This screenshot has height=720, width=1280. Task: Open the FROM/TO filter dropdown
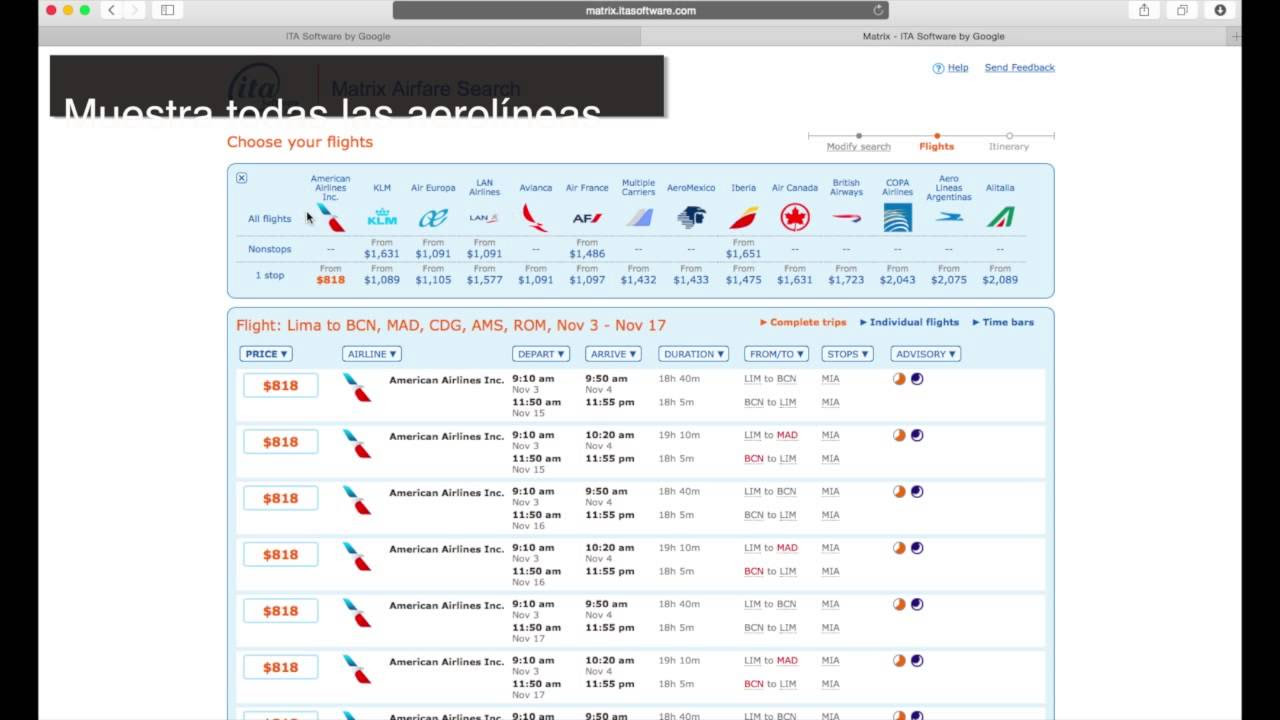coord(776,354)
